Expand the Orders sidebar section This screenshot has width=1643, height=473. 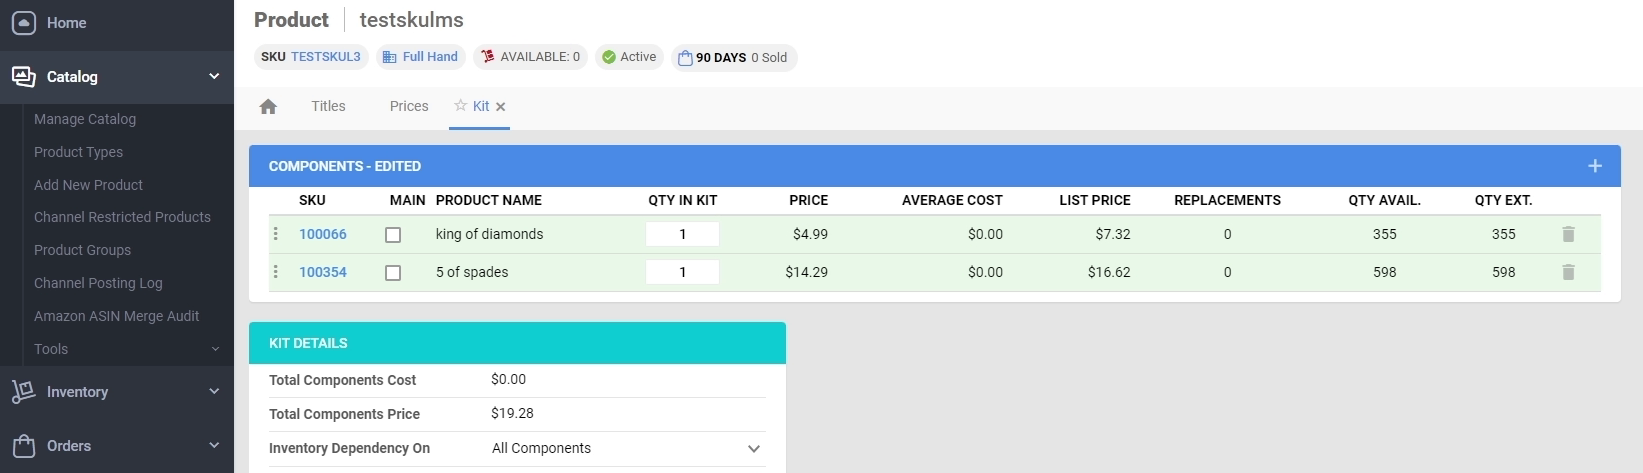coord(214,446)
